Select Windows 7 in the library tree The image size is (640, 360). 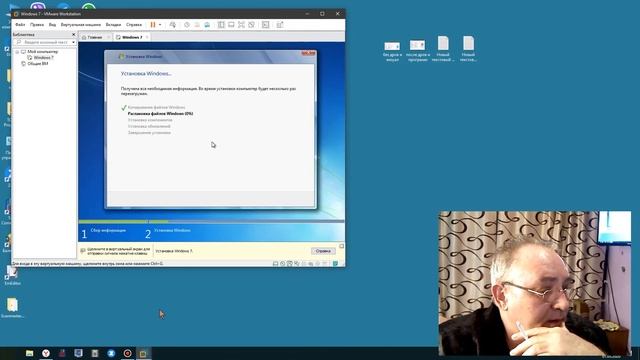[x=43, y=58]
